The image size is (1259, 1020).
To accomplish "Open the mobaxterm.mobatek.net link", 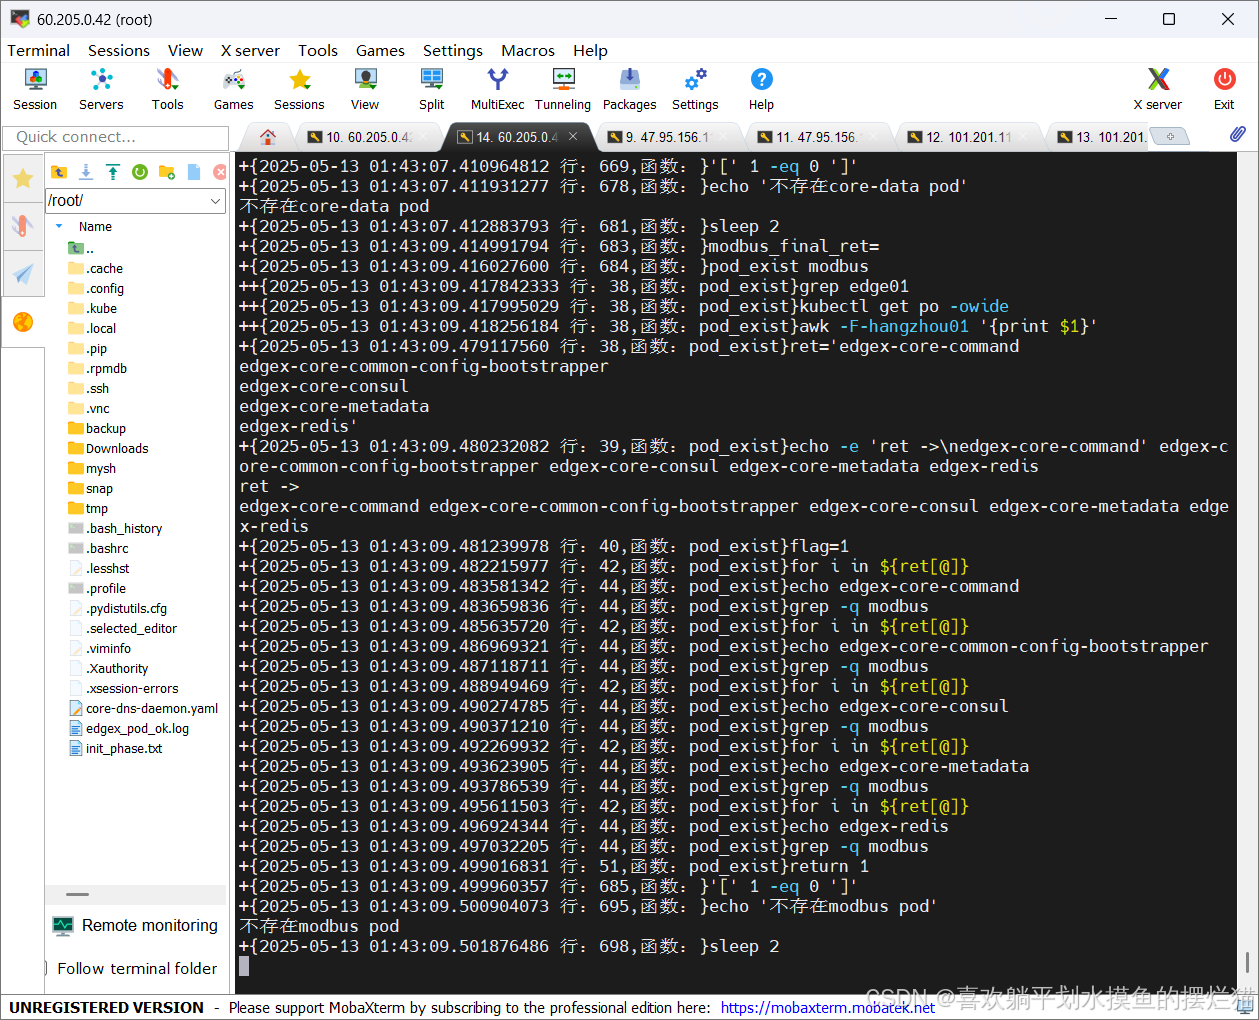I will point(827,1008).
